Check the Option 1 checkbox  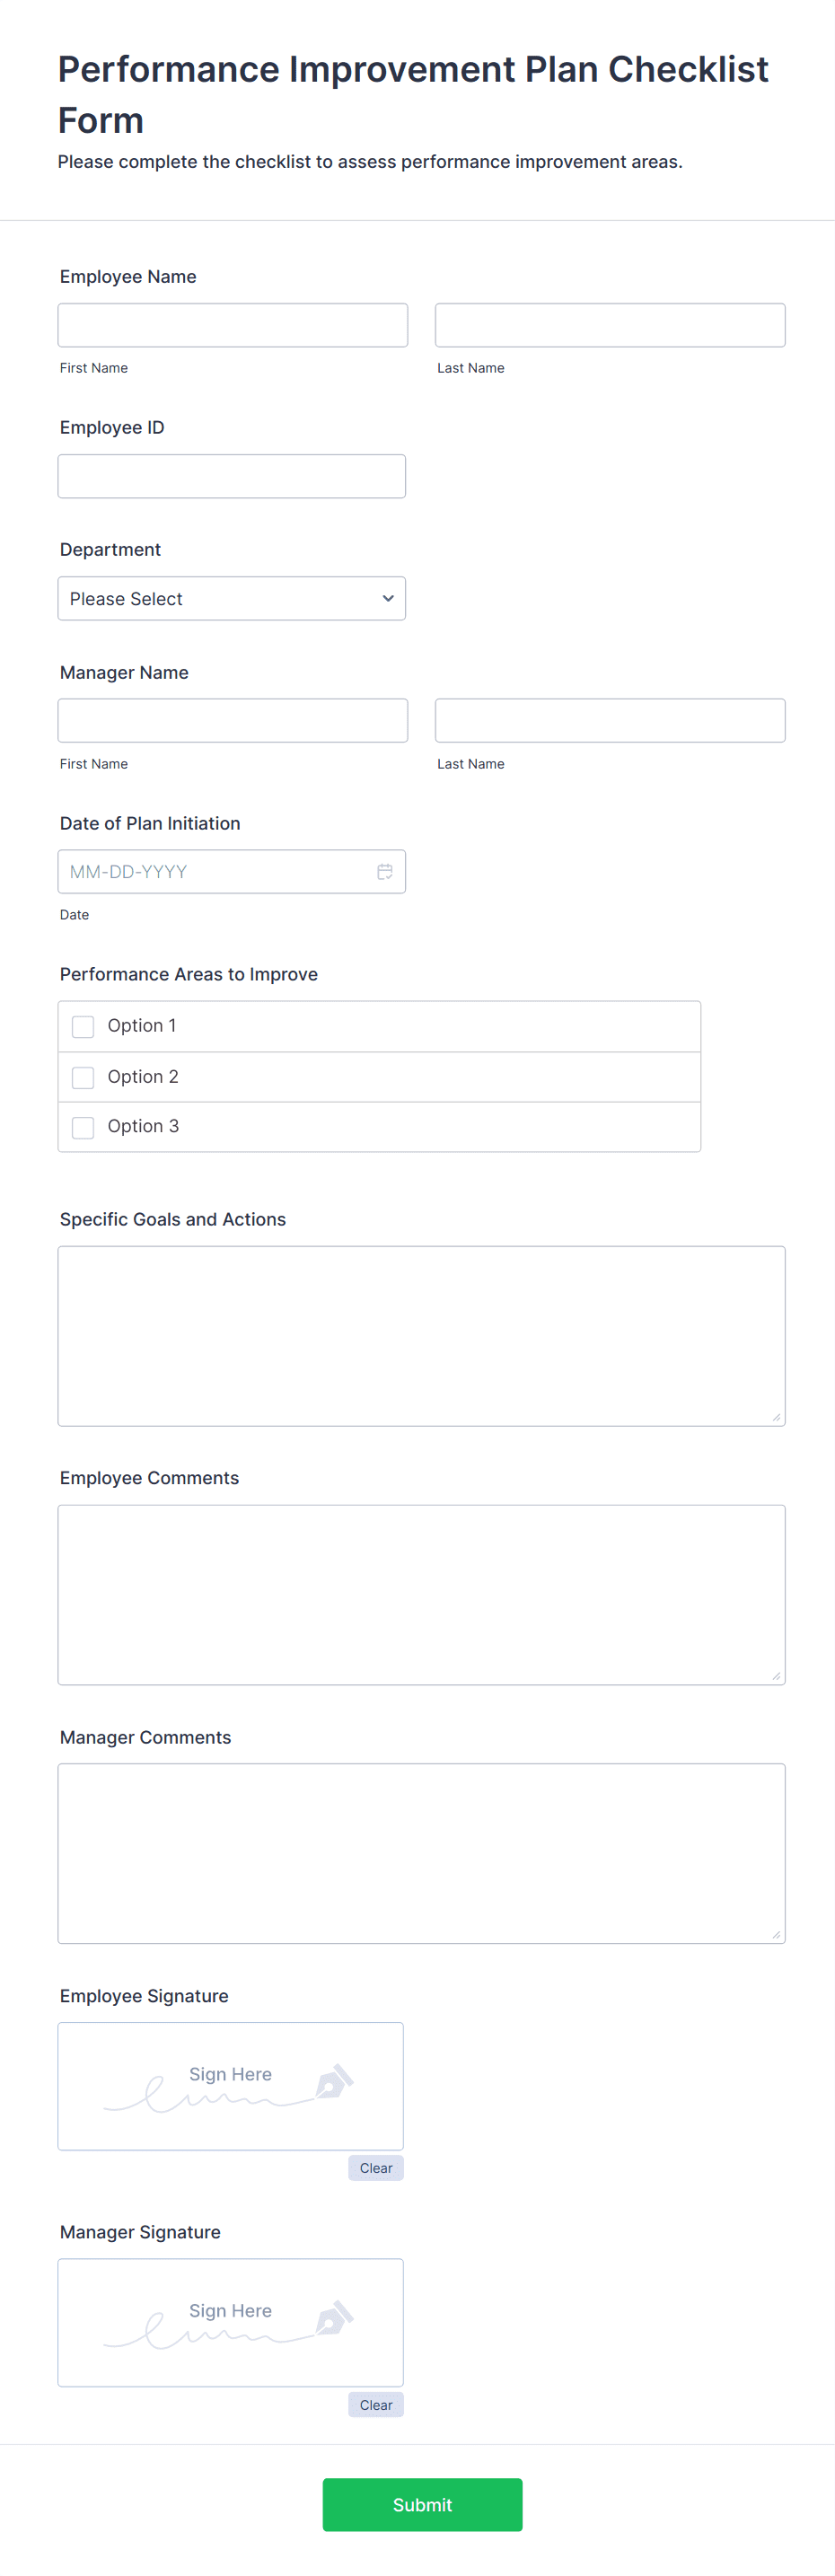tap(83, 1027)
